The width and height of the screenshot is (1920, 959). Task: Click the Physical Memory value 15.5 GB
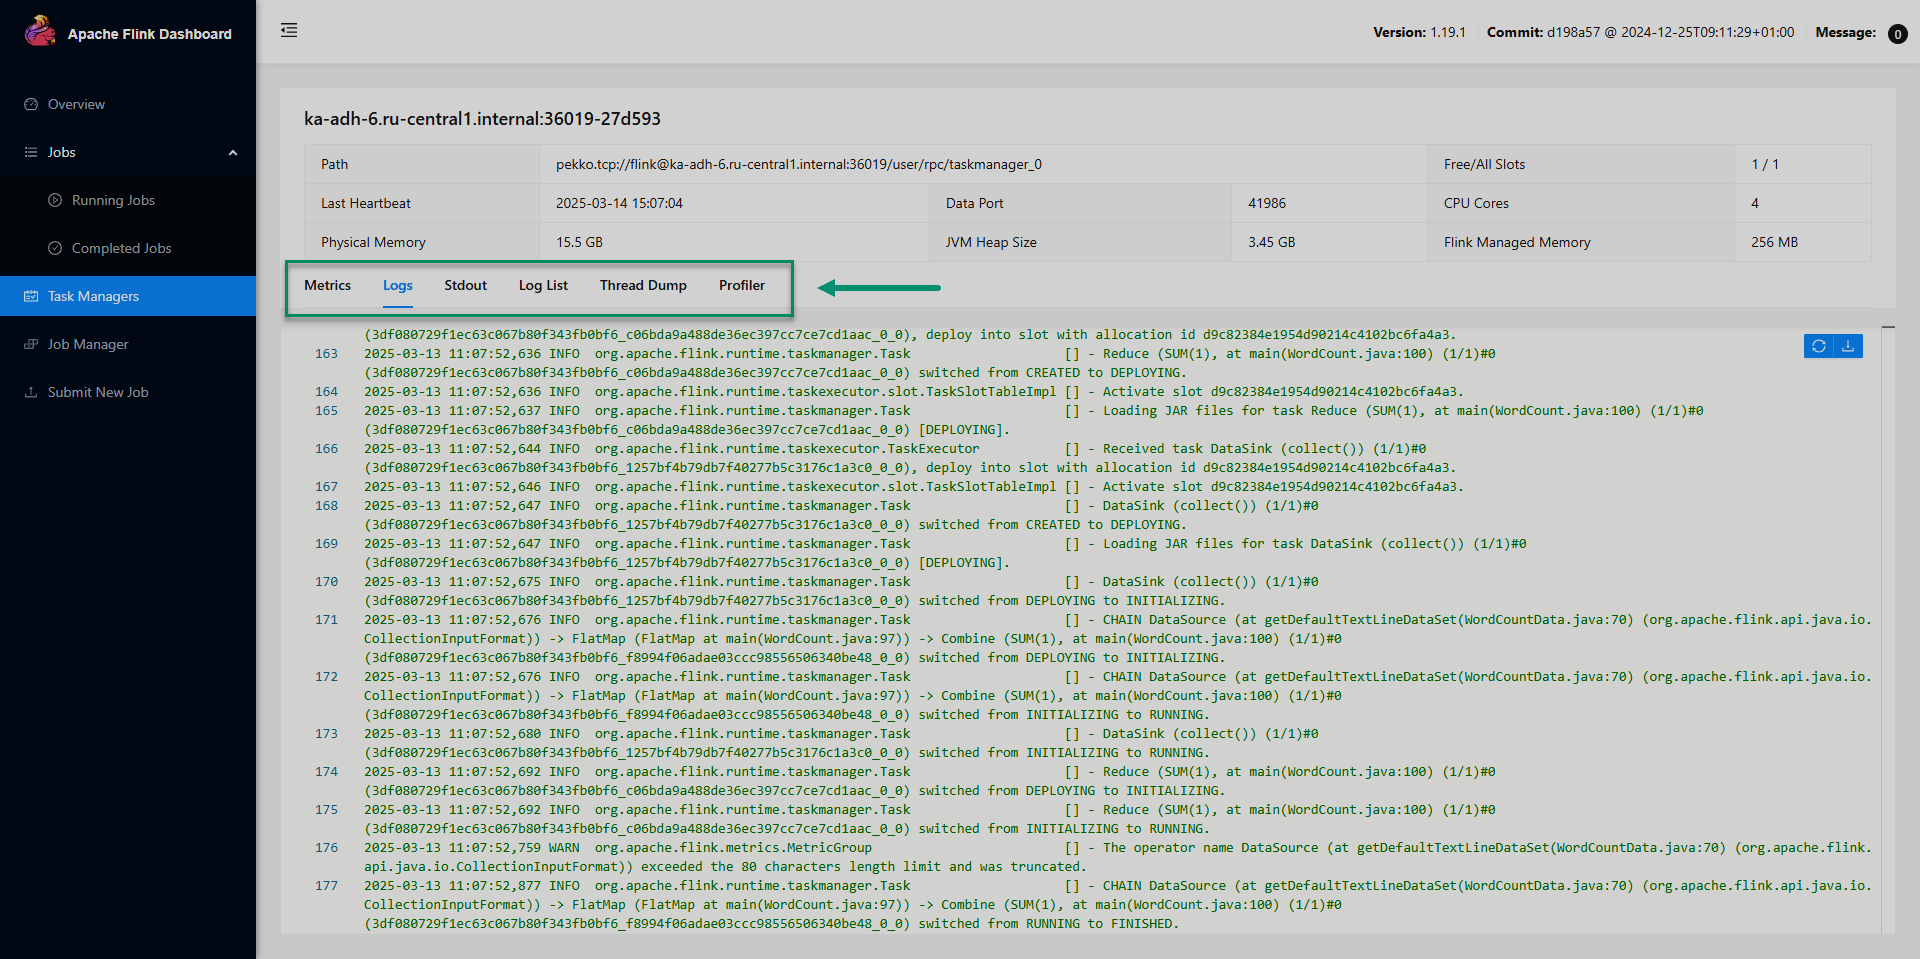pos(579,242)
